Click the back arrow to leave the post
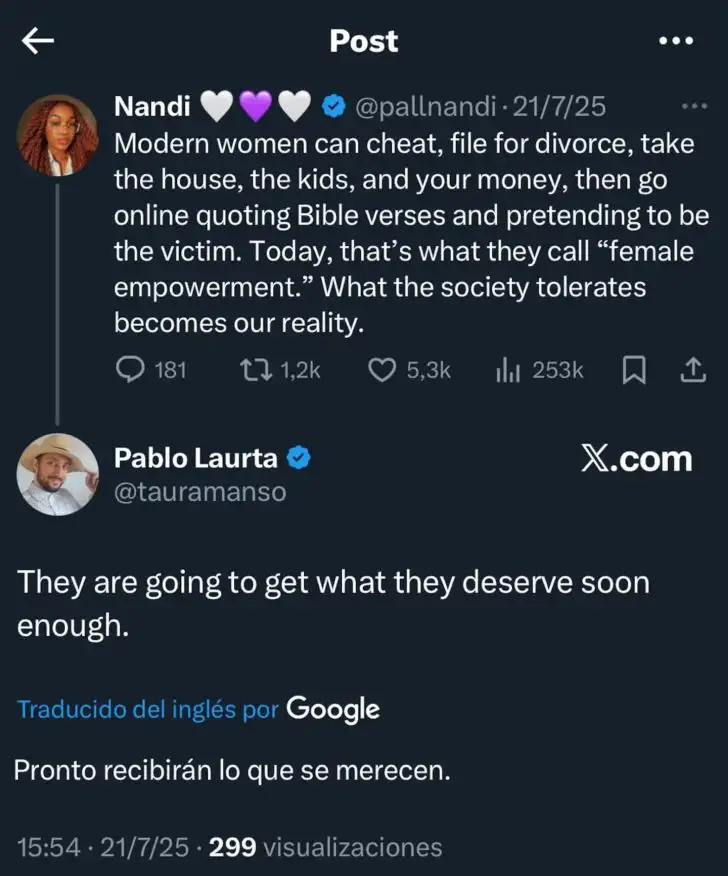 36,41
